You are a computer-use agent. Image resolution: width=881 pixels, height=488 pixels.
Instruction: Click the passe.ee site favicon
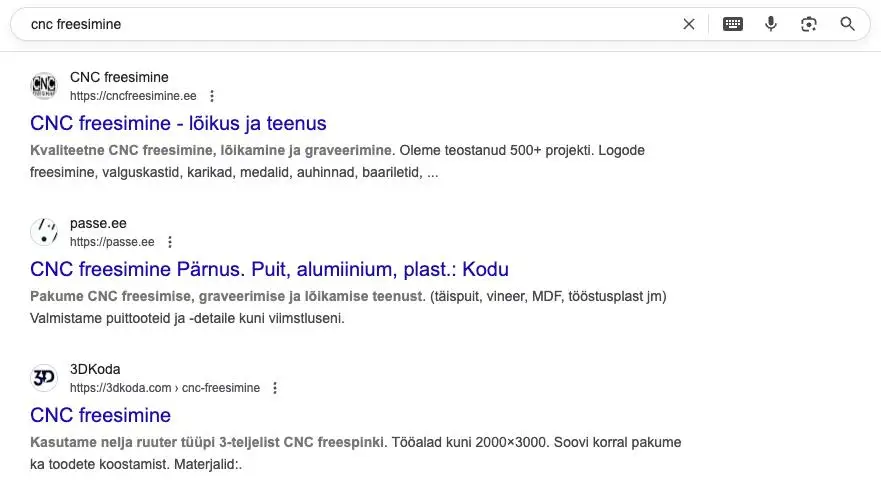coord(44,232)
